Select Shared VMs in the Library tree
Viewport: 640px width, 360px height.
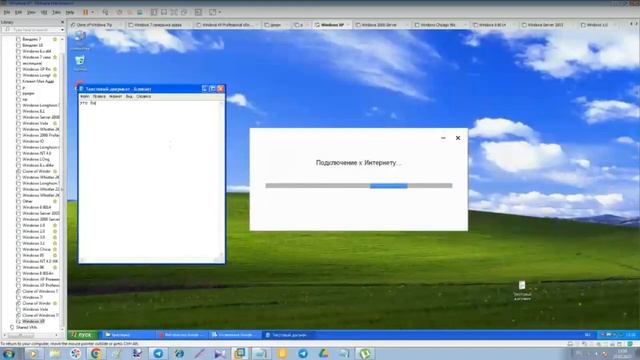(x=27, y=327)
